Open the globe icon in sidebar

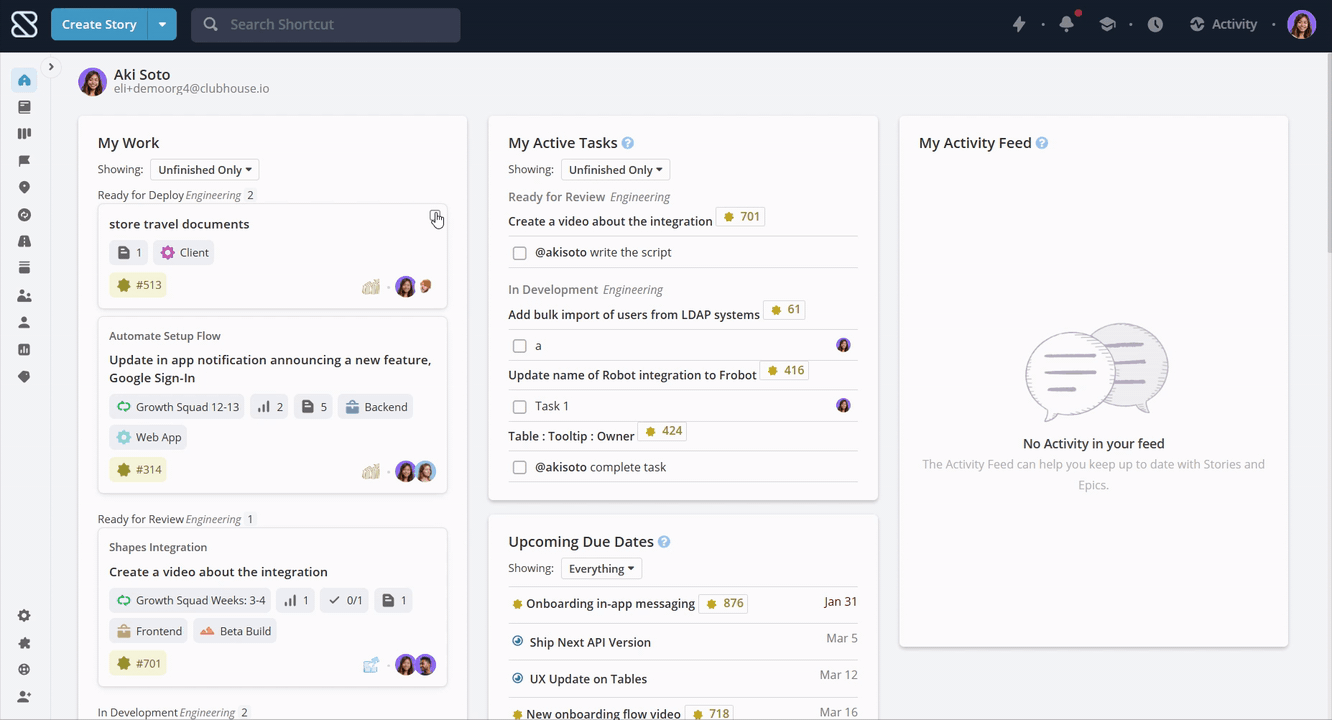(24, 670)
